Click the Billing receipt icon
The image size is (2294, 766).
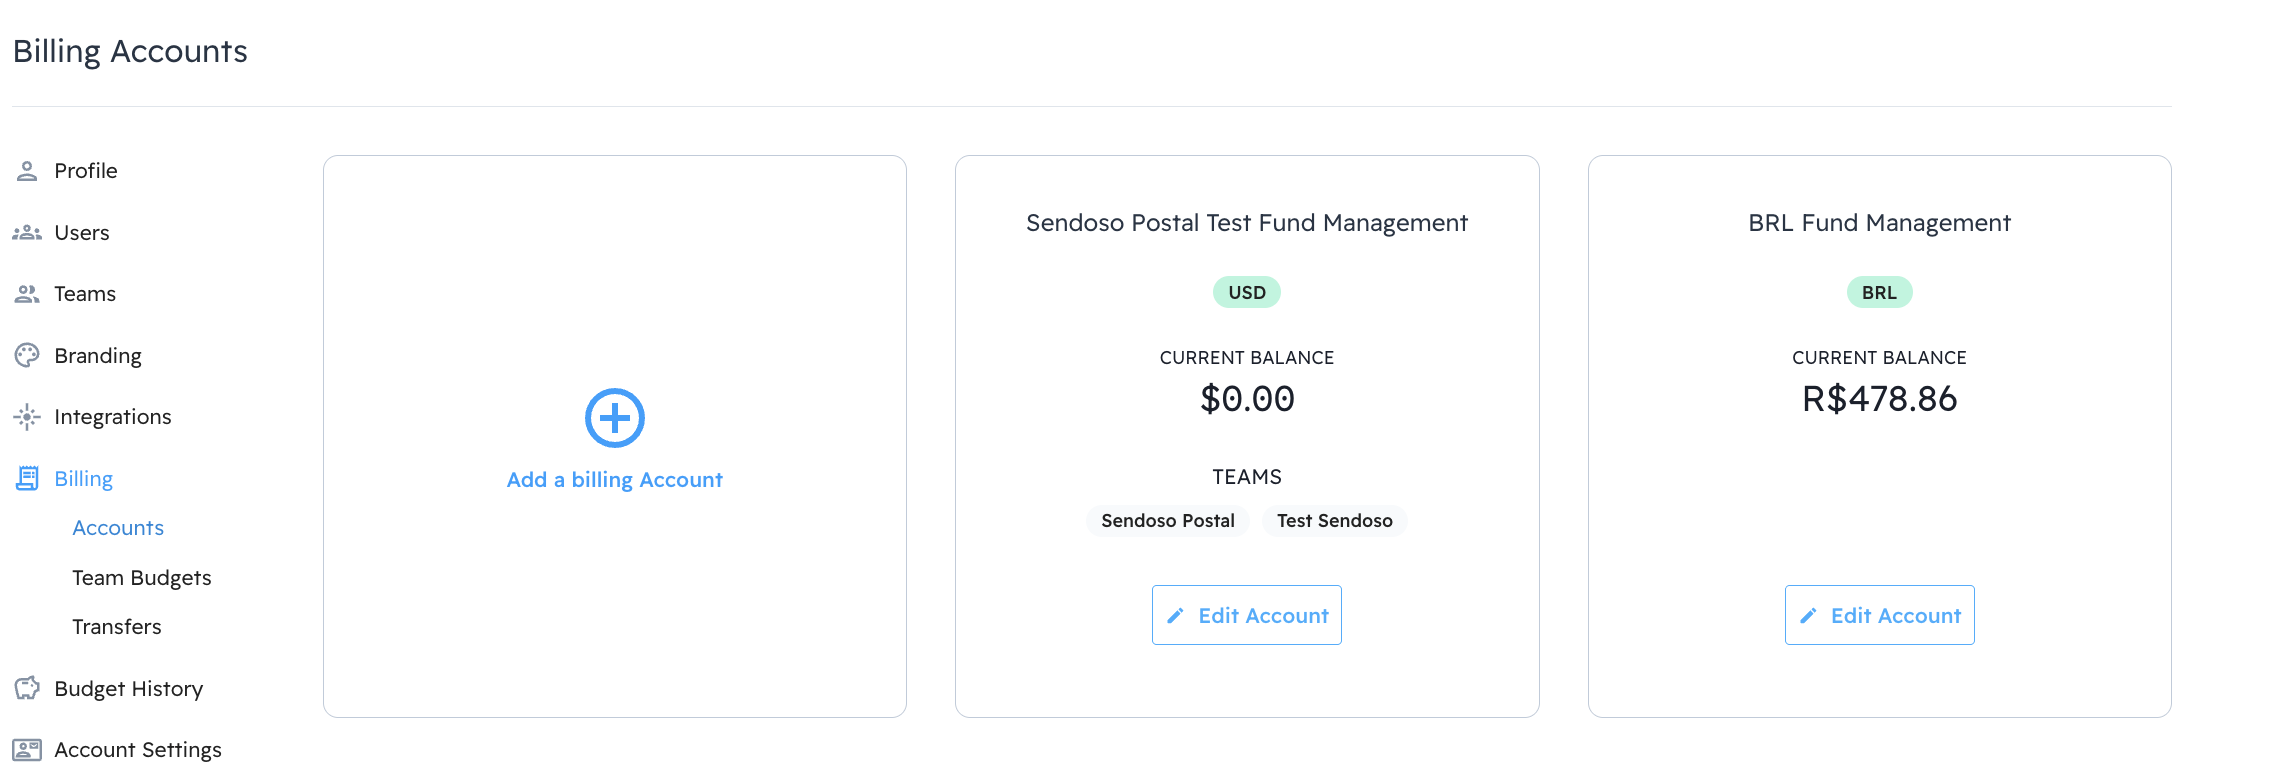[x=27, y=479]
